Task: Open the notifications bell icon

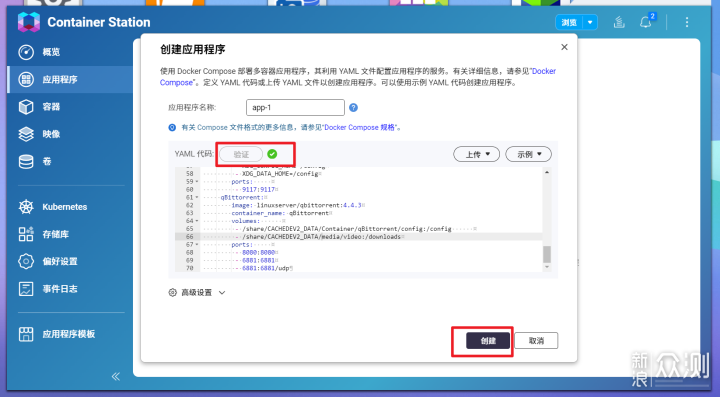Action: [x=646, y=22]
